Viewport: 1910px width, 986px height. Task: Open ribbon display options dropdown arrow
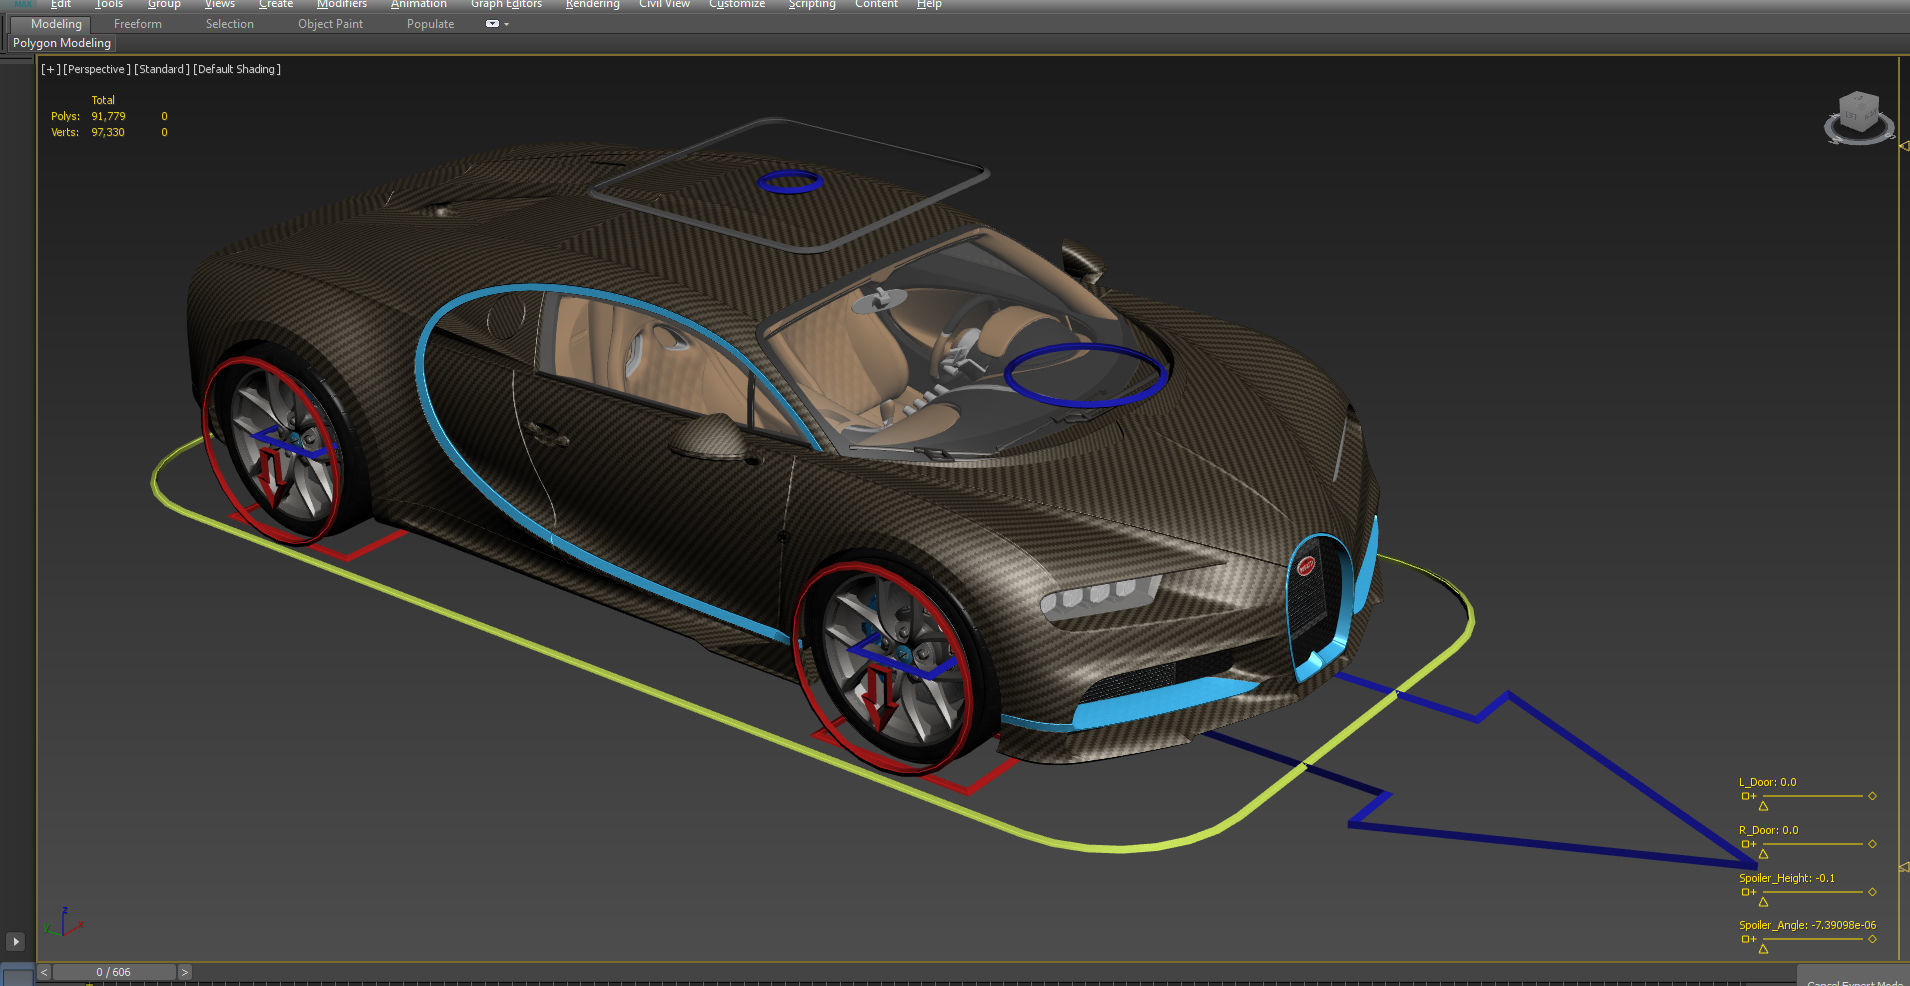tap(507, 24)
